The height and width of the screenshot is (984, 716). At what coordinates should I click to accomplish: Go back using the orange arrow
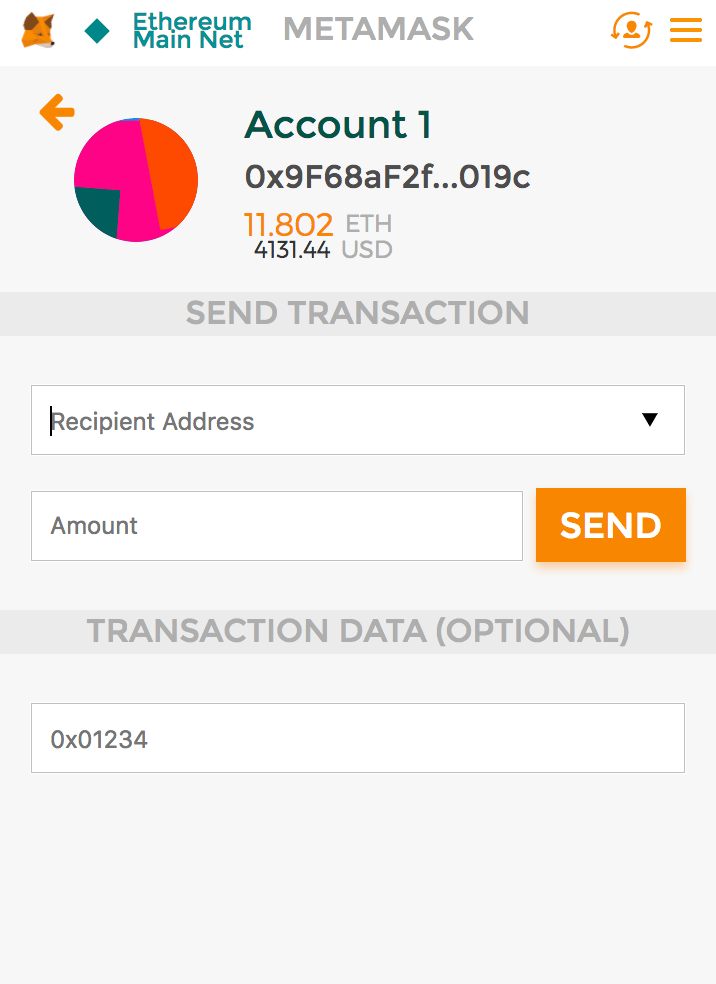(x=57, y=112)
